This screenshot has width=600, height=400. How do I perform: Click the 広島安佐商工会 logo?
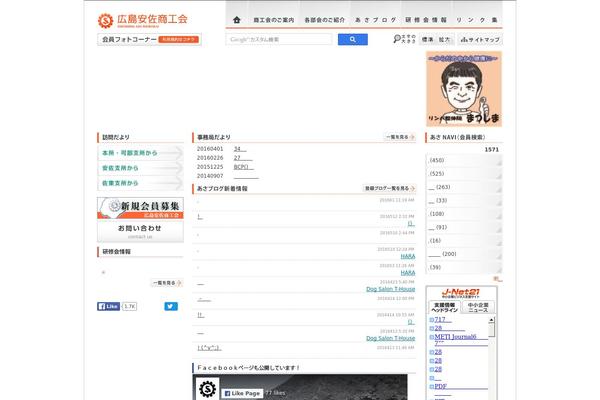[x=143, y=20]
